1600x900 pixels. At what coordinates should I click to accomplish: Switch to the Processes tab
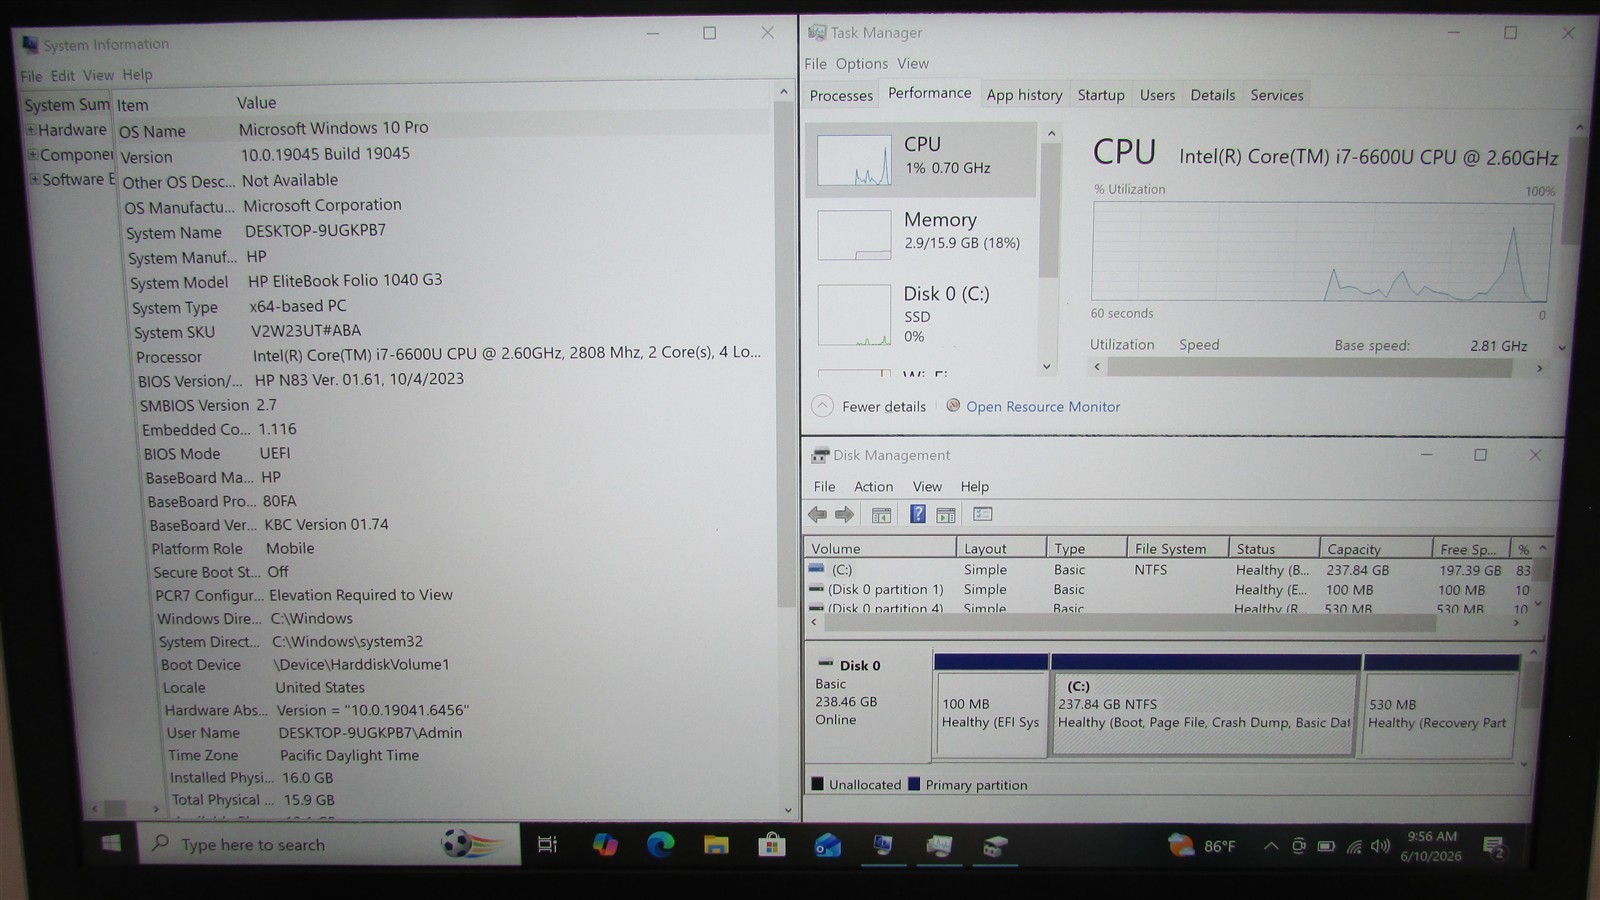click(841, 95)
